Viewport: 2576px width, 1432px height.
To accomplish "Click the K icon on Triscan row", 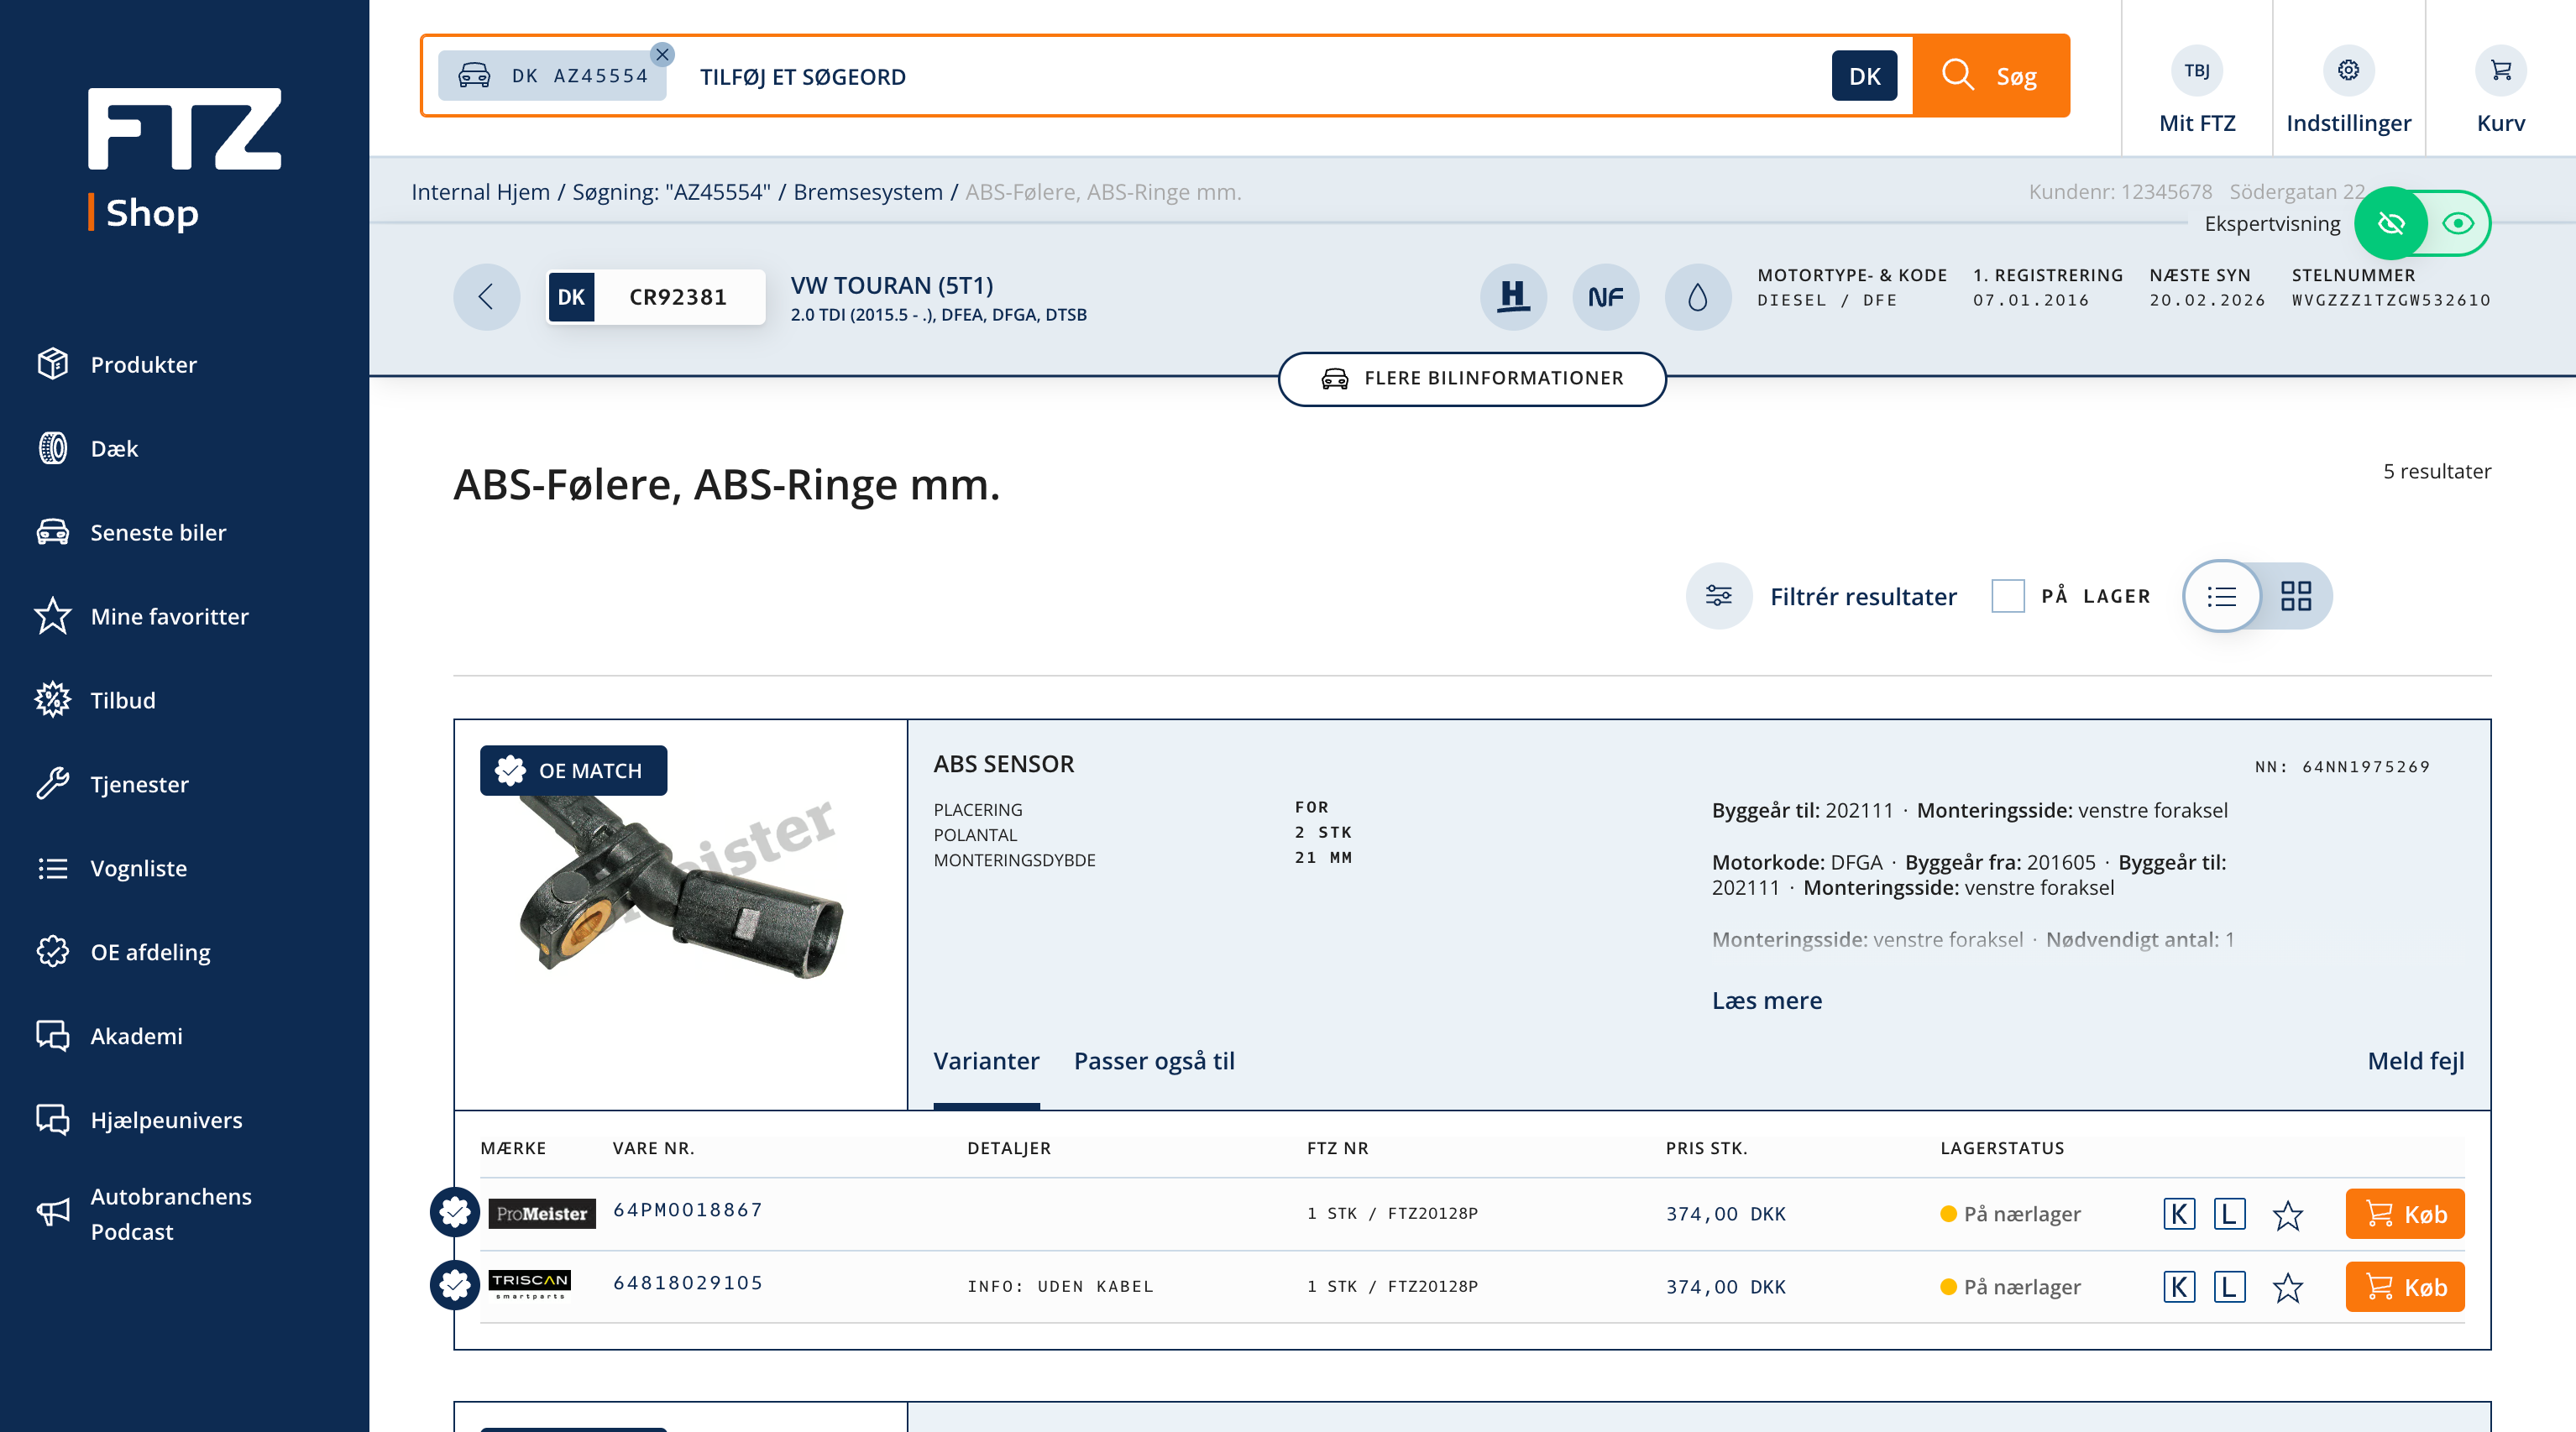I will pyautogui.click(x=2178, y=1287).
